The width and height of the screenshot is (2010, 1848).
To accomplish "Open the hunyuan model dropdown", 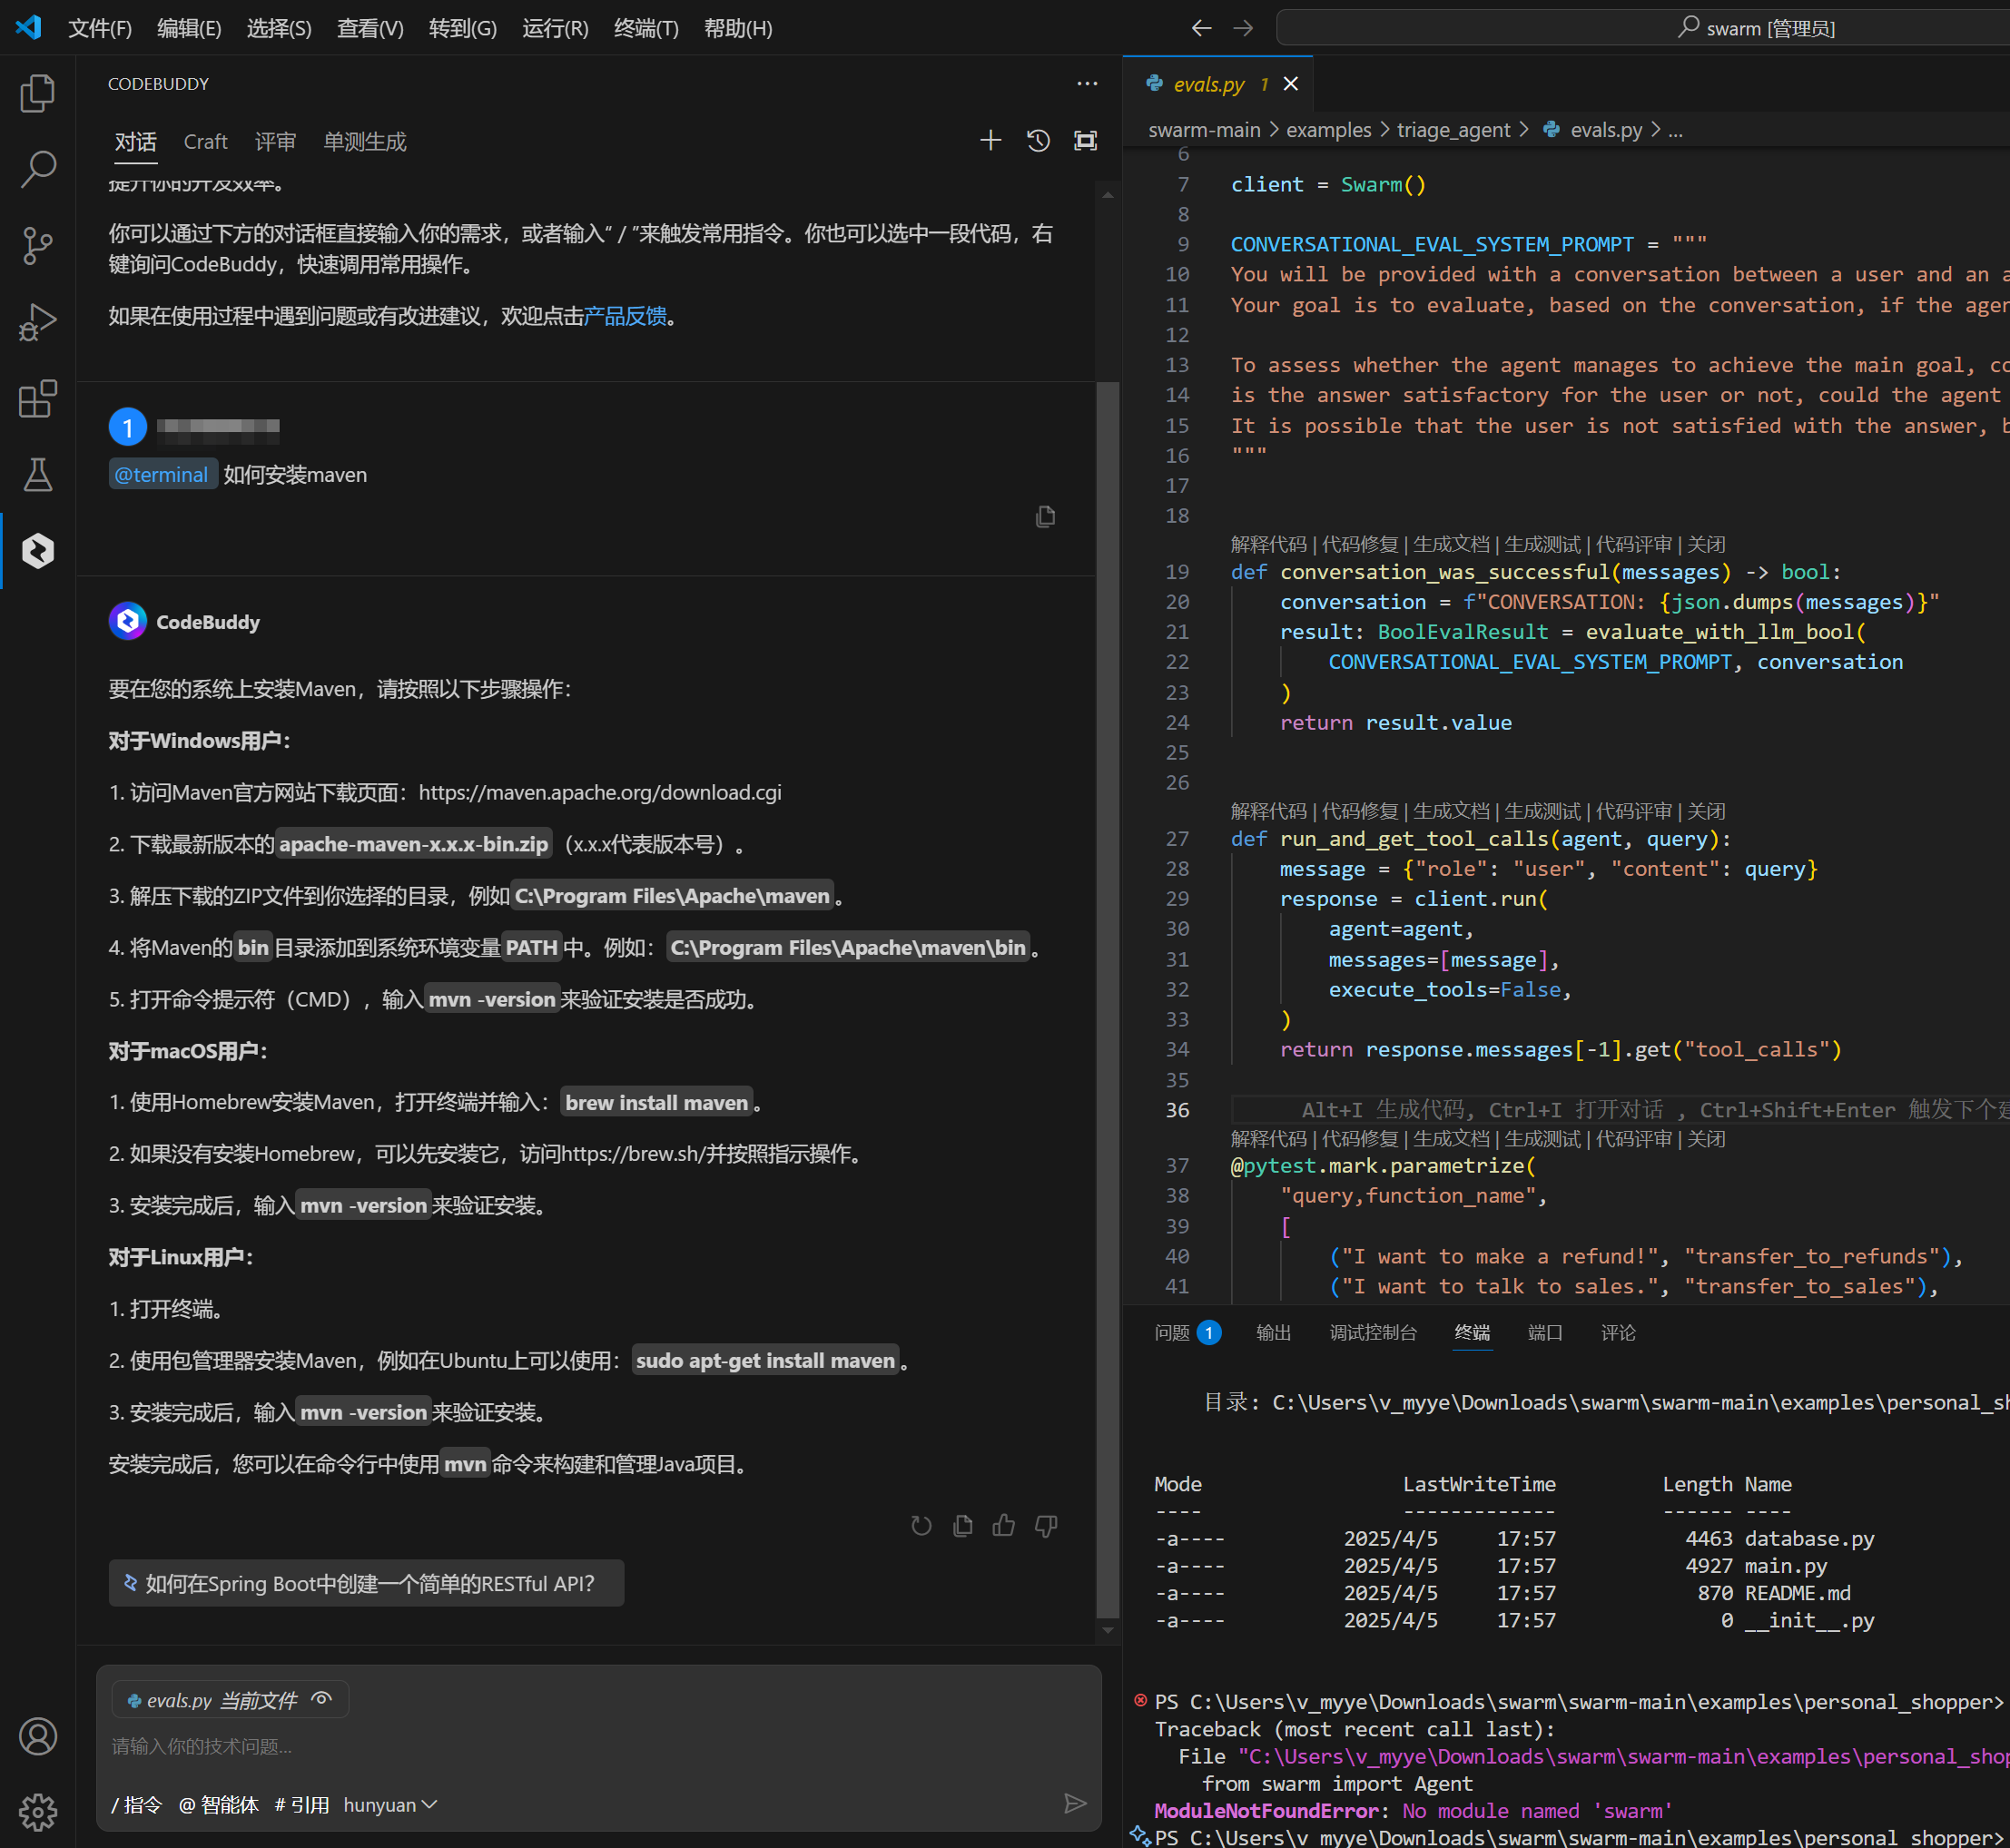I will [390, 1805].
